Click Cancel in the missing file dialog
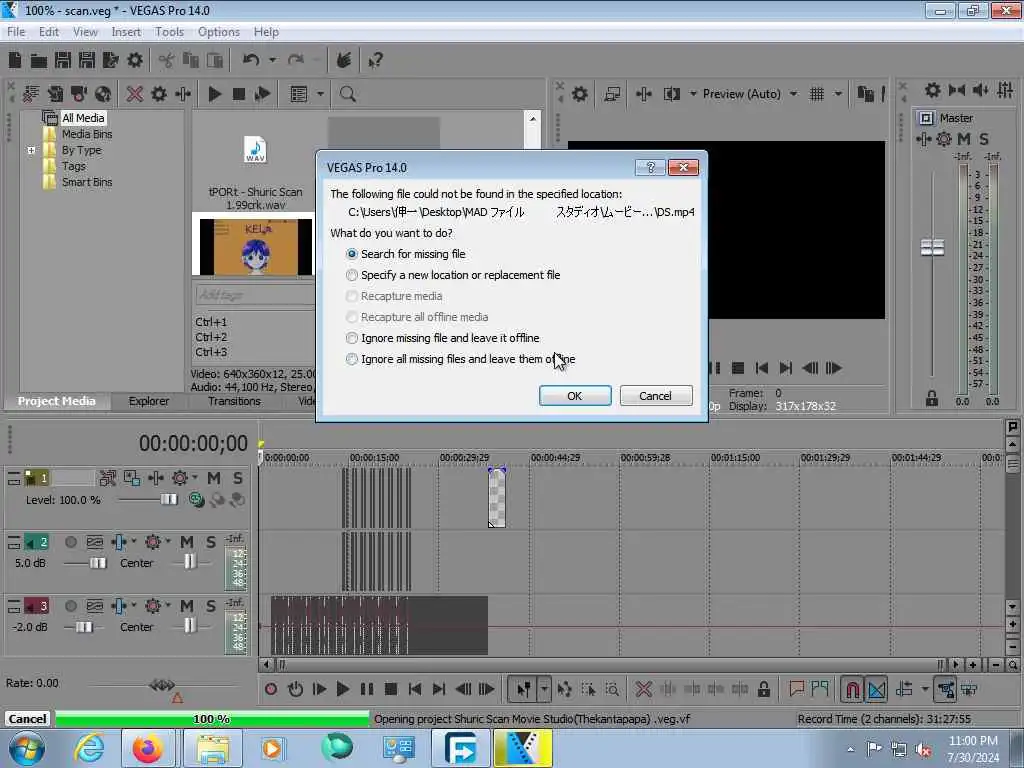The width and height of the screenshot is (1024, 768). (656, 396)
